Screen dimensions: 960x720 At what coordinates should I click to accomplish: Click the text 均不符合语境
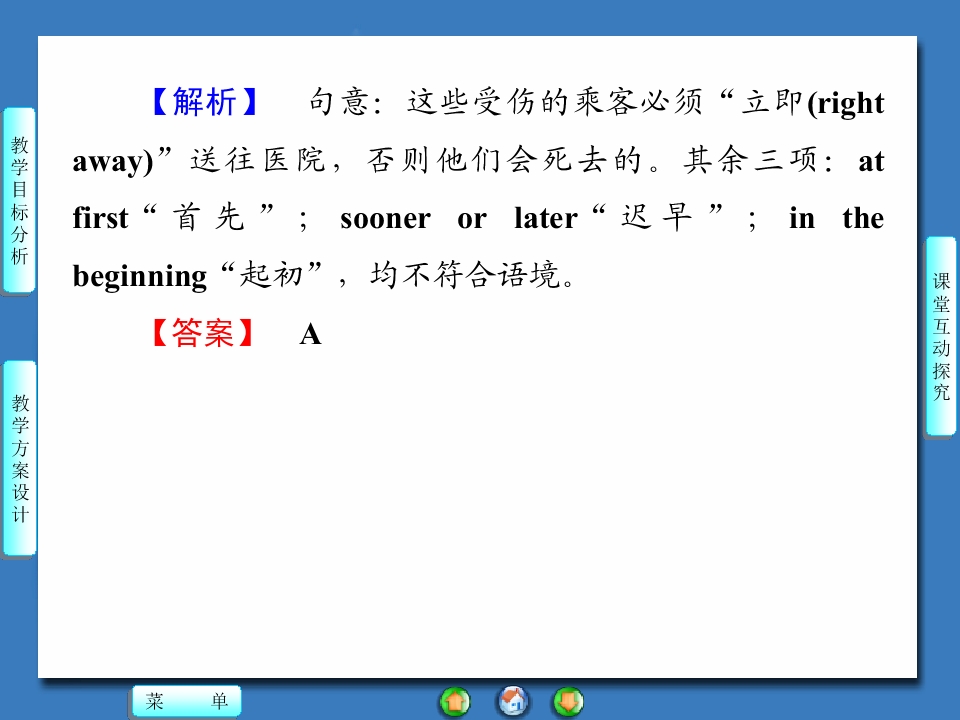pyautogui.click(x=465, y=275)
